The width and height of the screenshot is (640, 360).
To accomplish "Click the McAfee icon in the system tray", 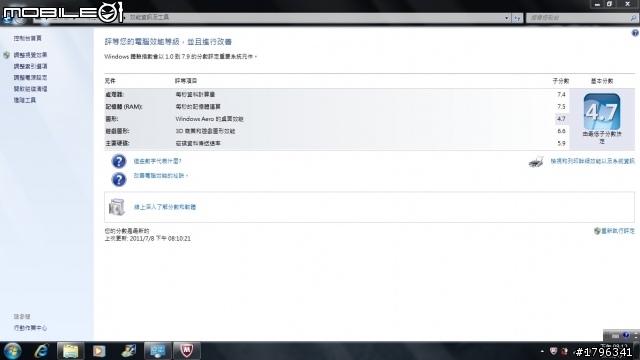I will [x=553, y=351].
